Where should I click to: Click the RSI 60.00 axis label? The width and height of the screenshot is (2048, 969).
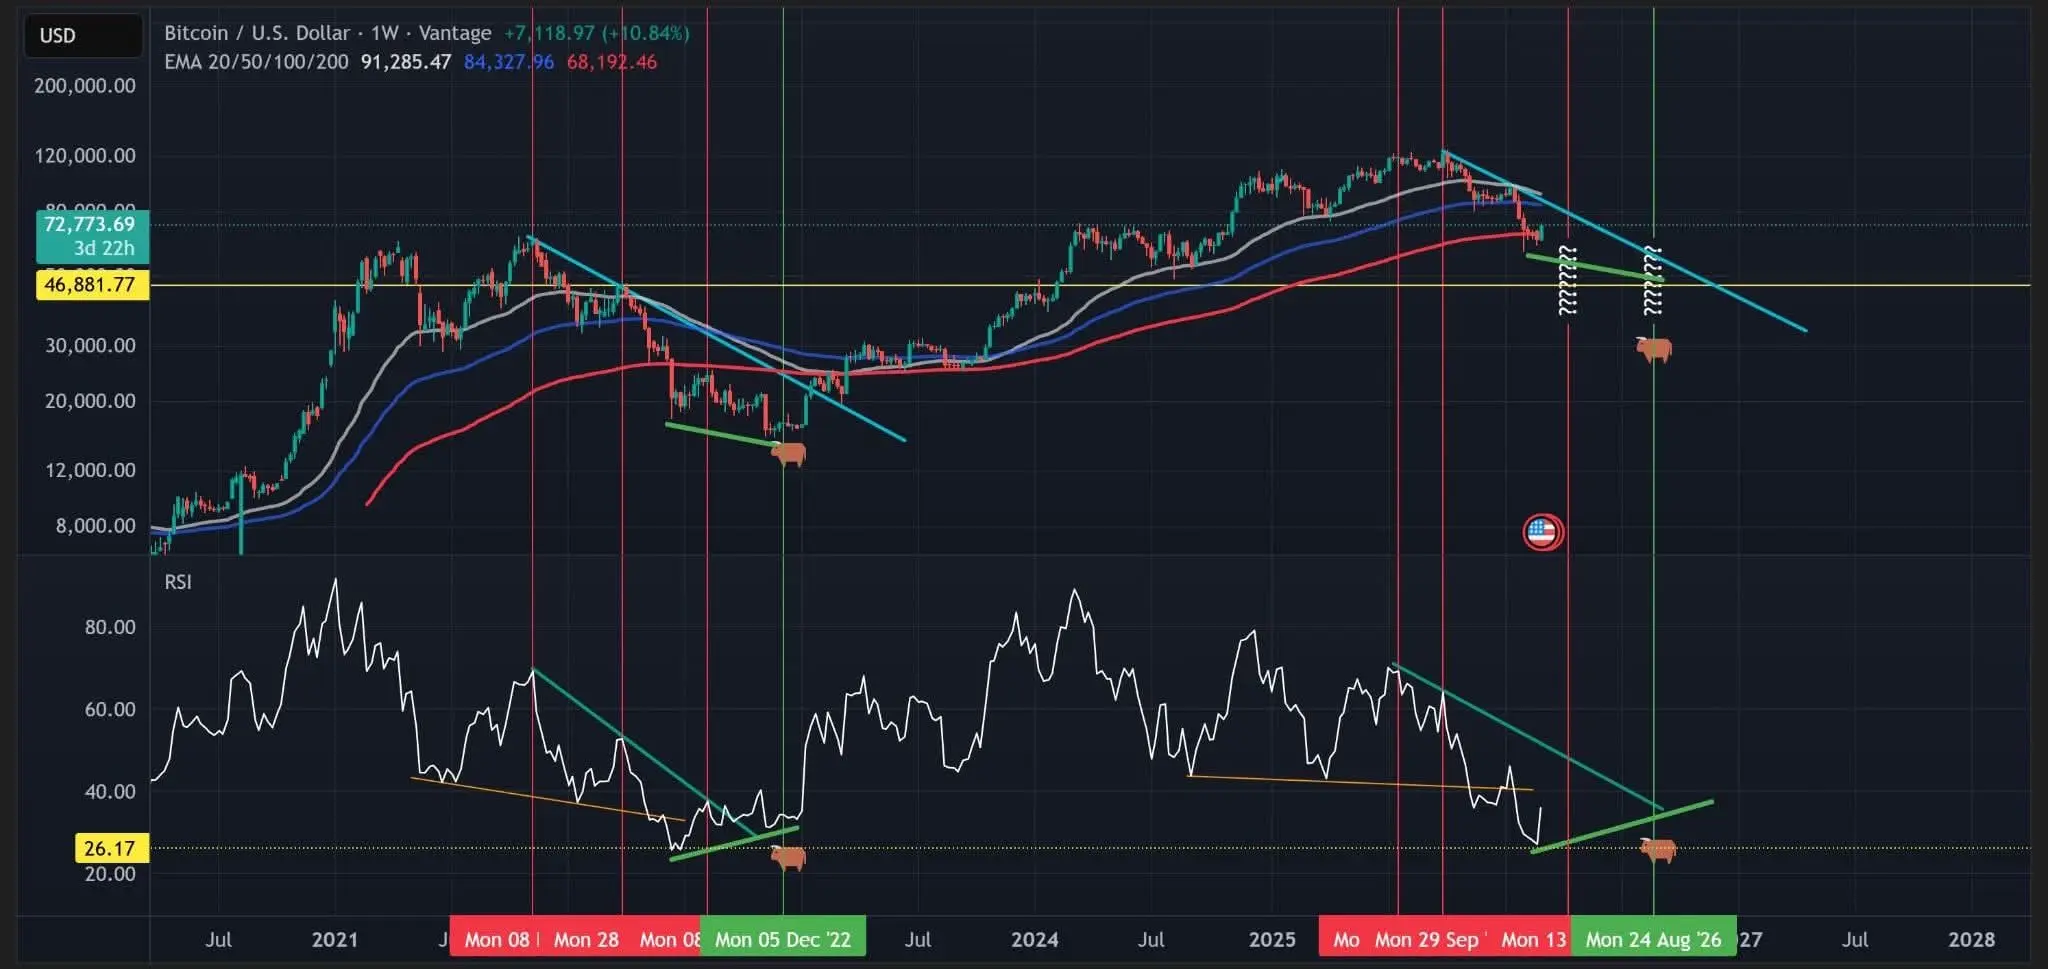tap(110, 709)
